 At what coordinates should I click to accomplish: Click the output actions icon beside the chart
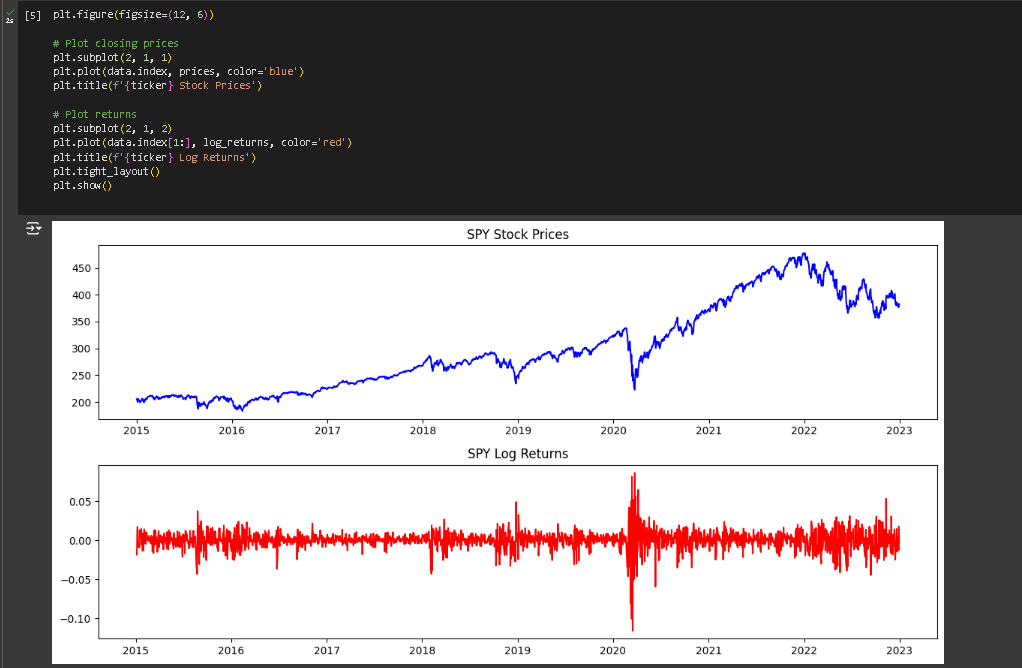click(33, 228)
